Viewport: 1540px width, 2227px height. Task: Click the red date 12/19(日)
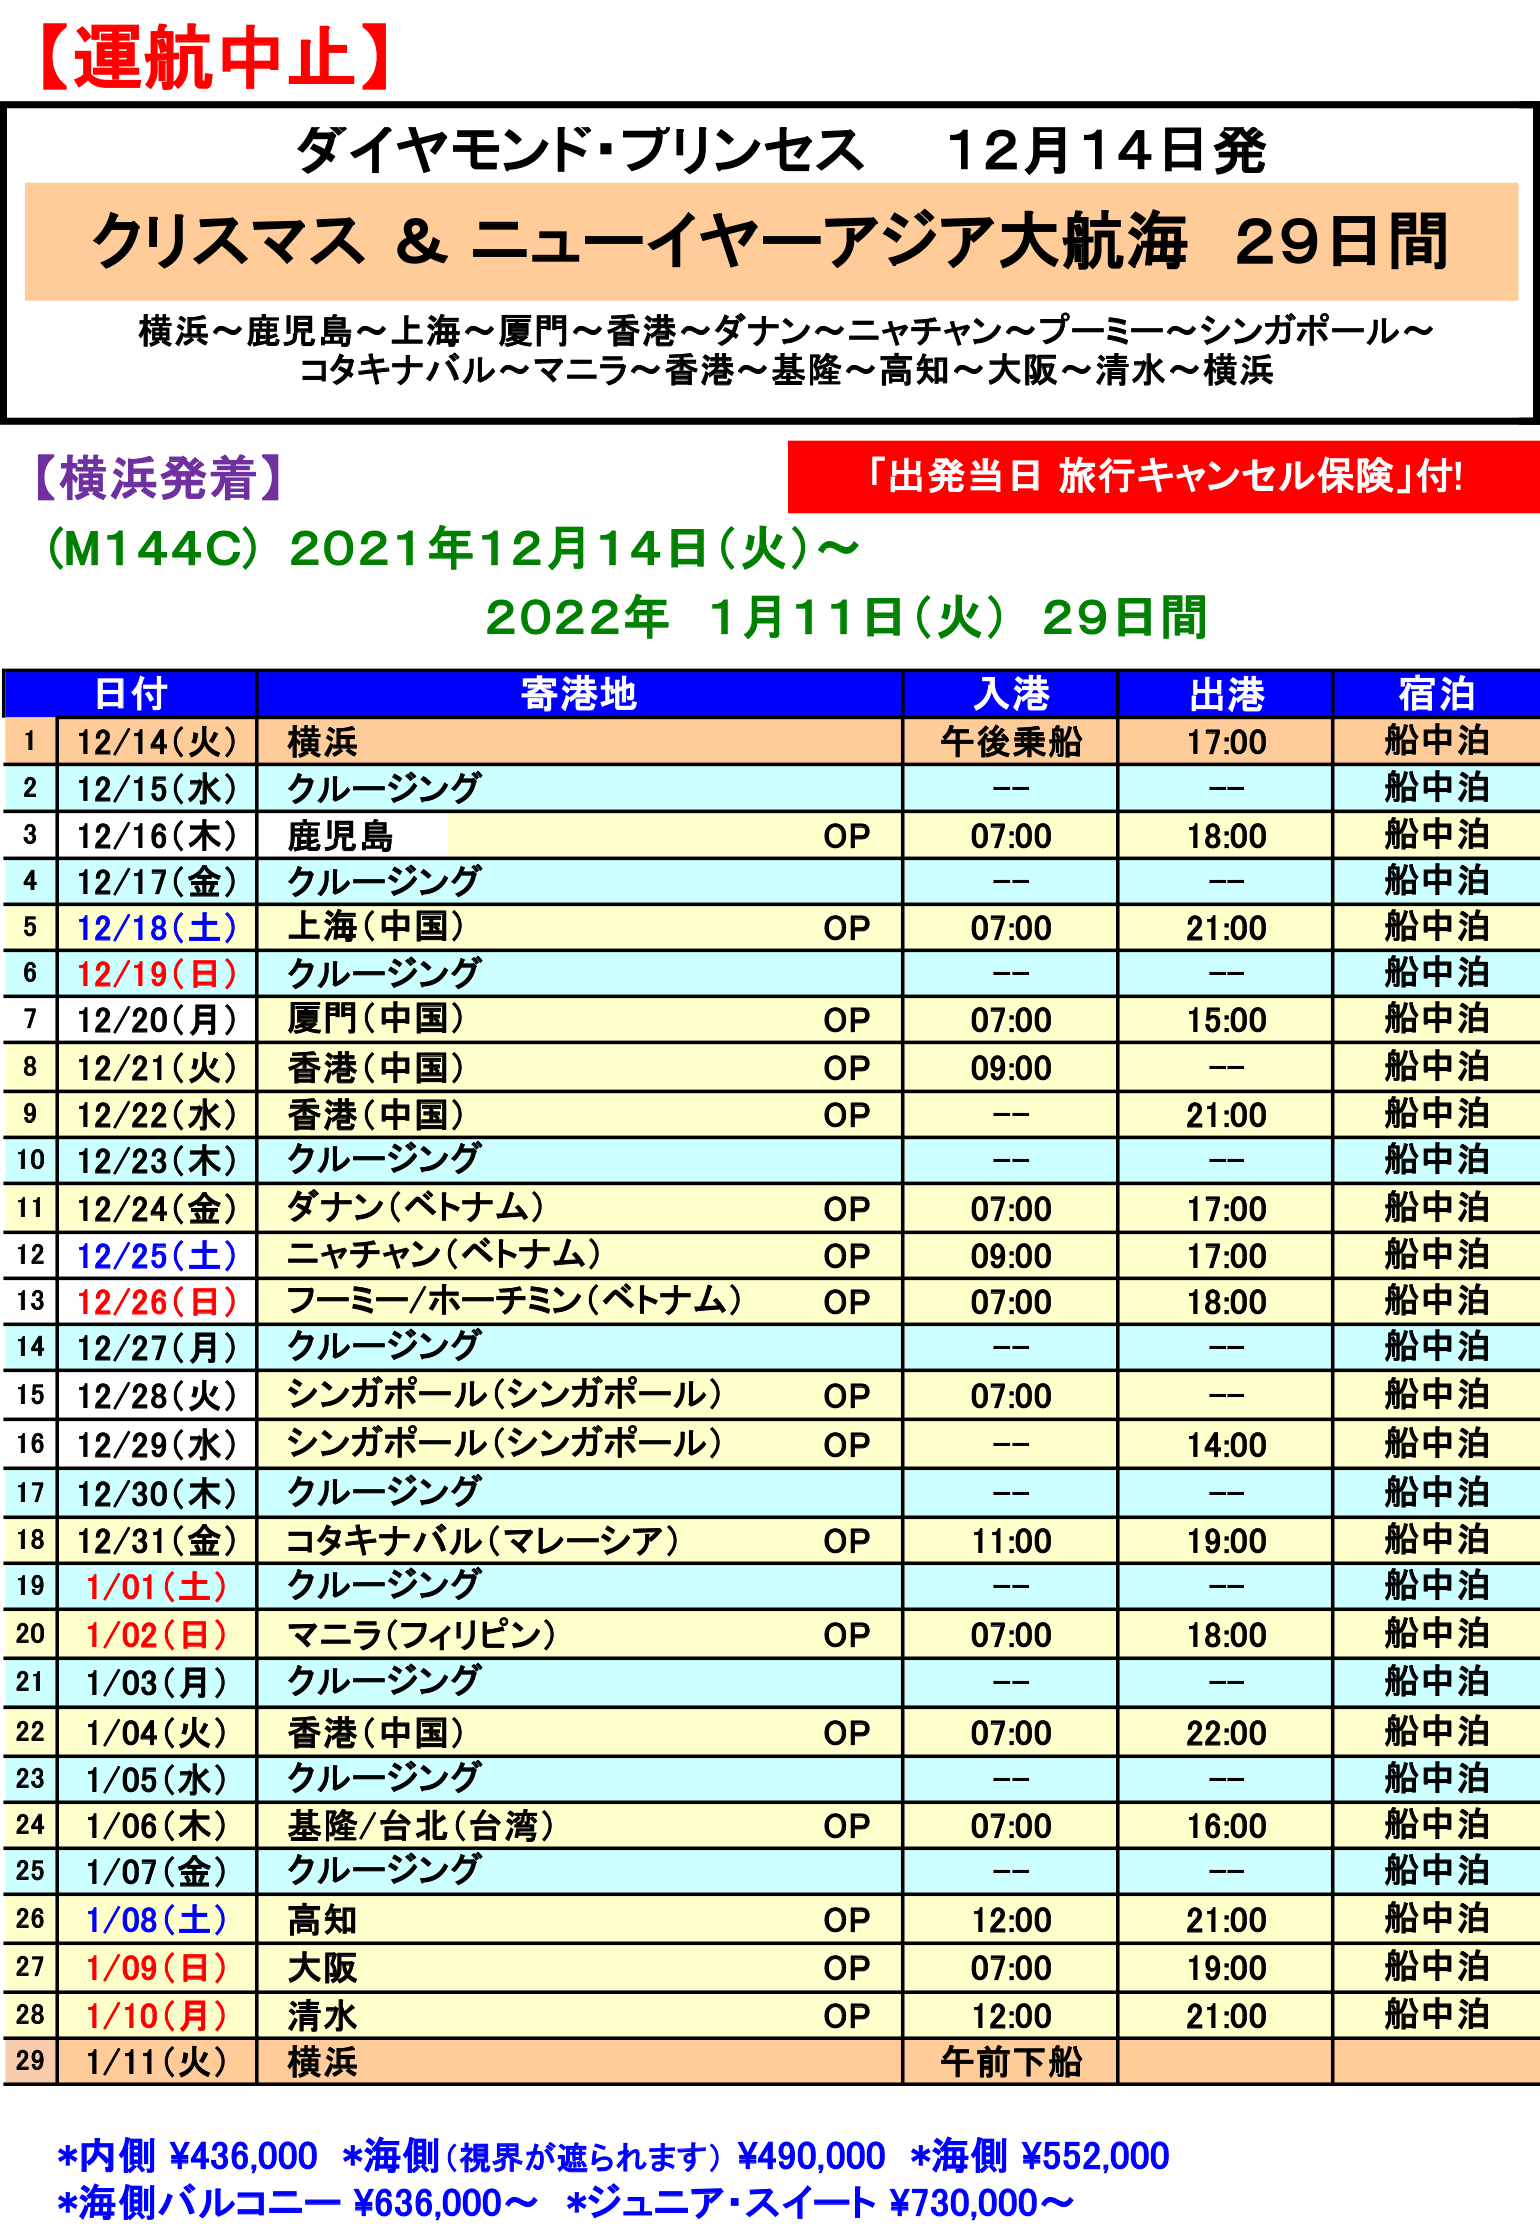pos(157,974)
